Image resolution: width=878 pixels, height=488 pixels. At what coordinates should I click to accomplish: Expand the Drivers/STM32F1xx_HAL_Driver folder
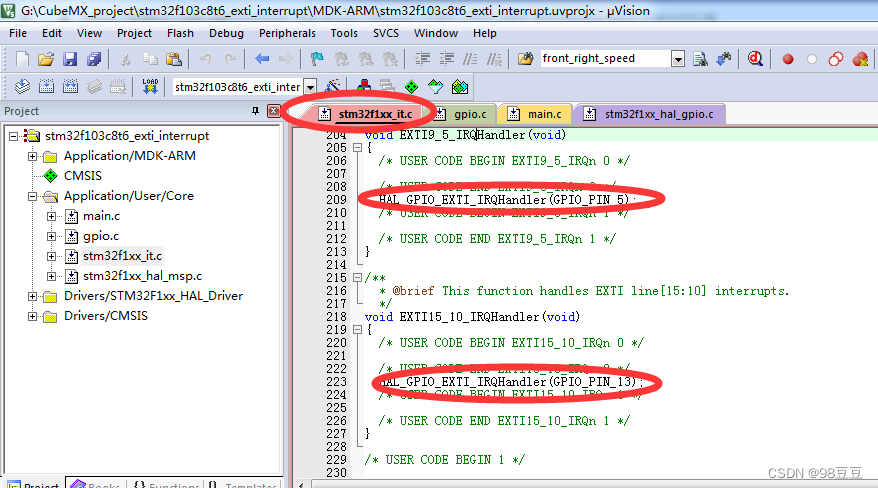tap(32, 296)
